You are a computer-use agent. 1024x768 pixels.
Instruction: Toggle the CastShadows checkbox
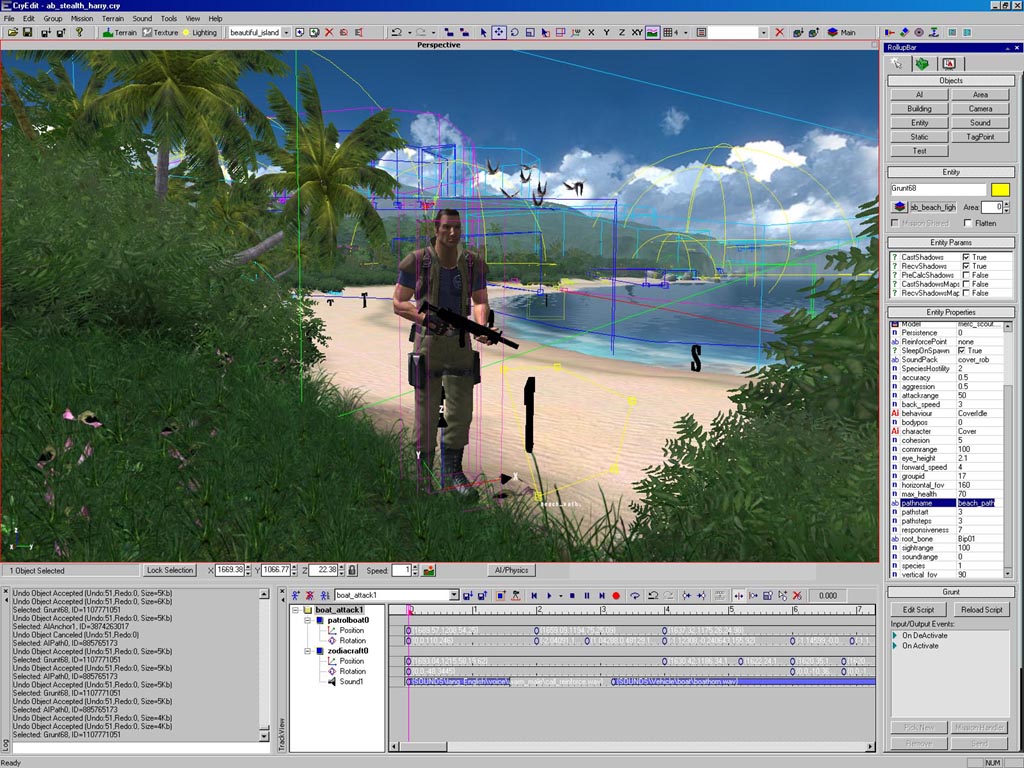[x=965, y=257]
